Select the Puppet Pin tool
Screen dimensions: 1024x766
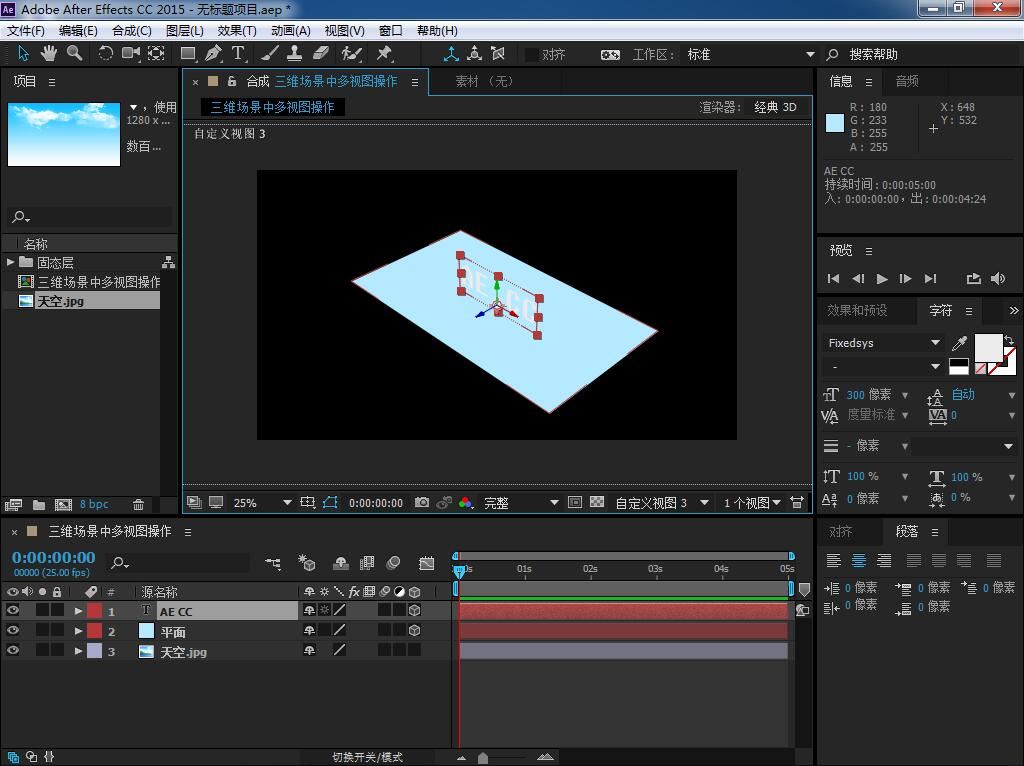pyautogui.click(x=384, y=54)
